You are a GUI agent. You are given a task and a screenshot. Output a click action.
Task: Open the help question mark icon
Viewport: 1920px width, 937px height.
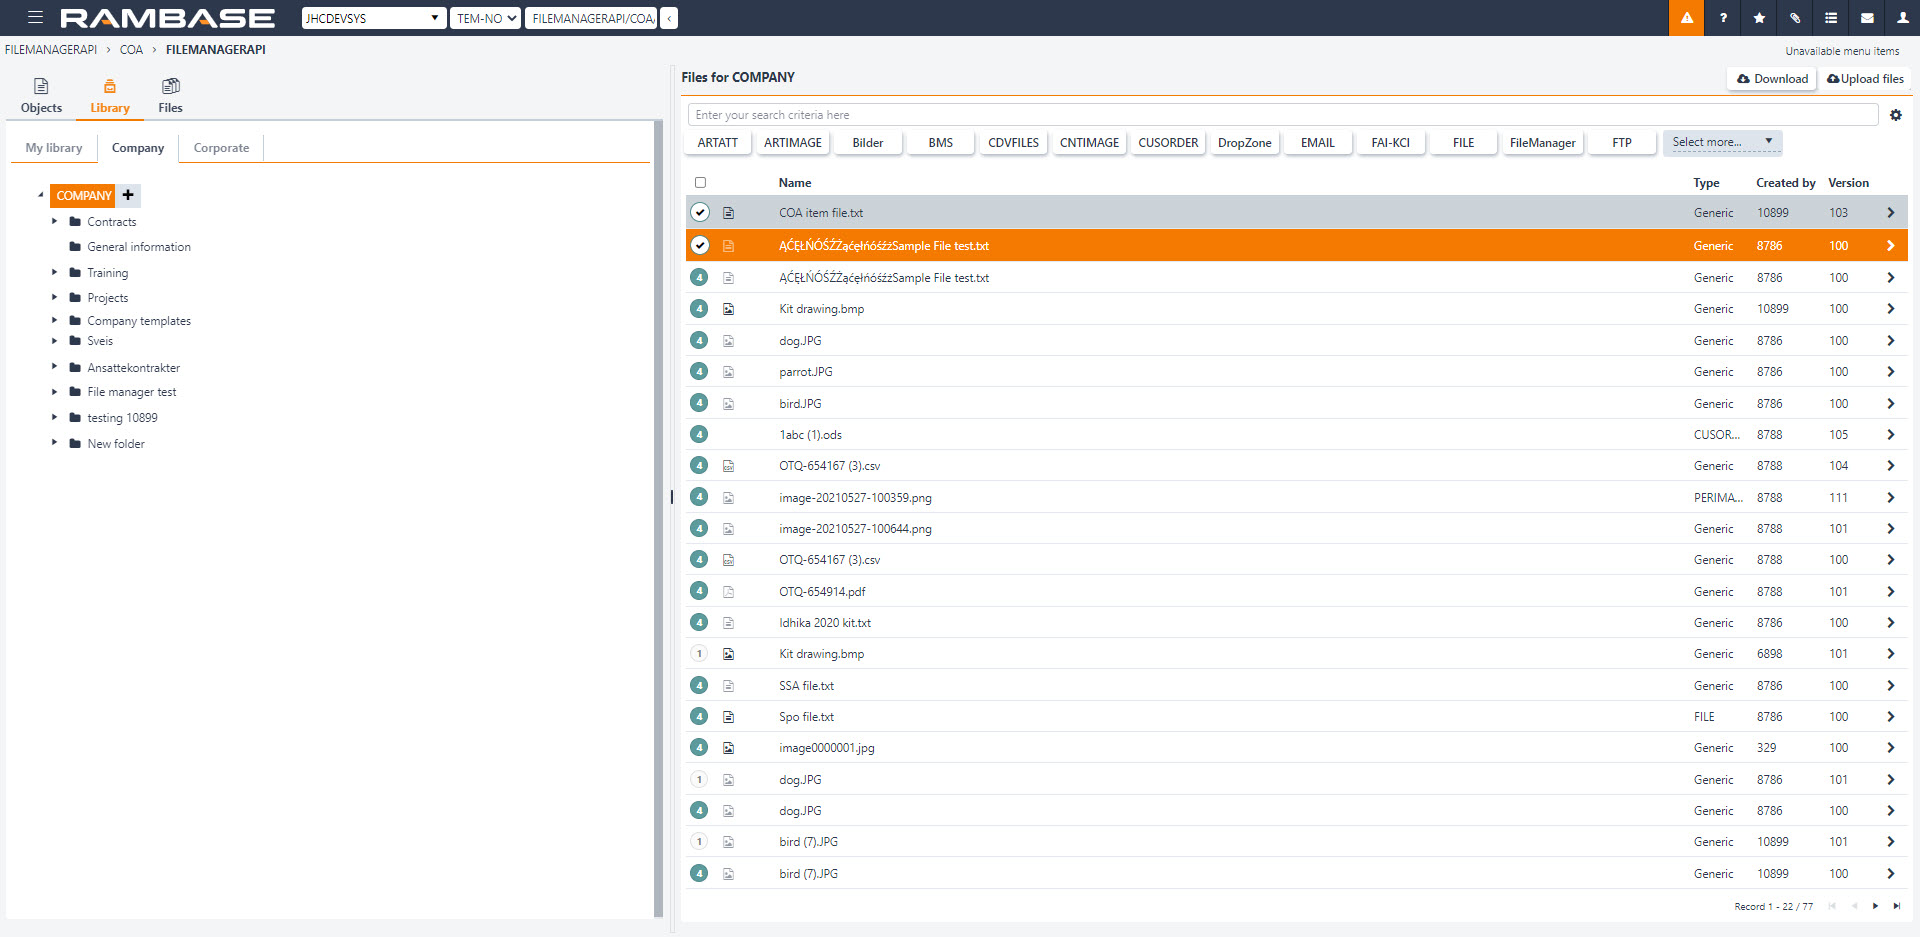tap(1722, 18)
